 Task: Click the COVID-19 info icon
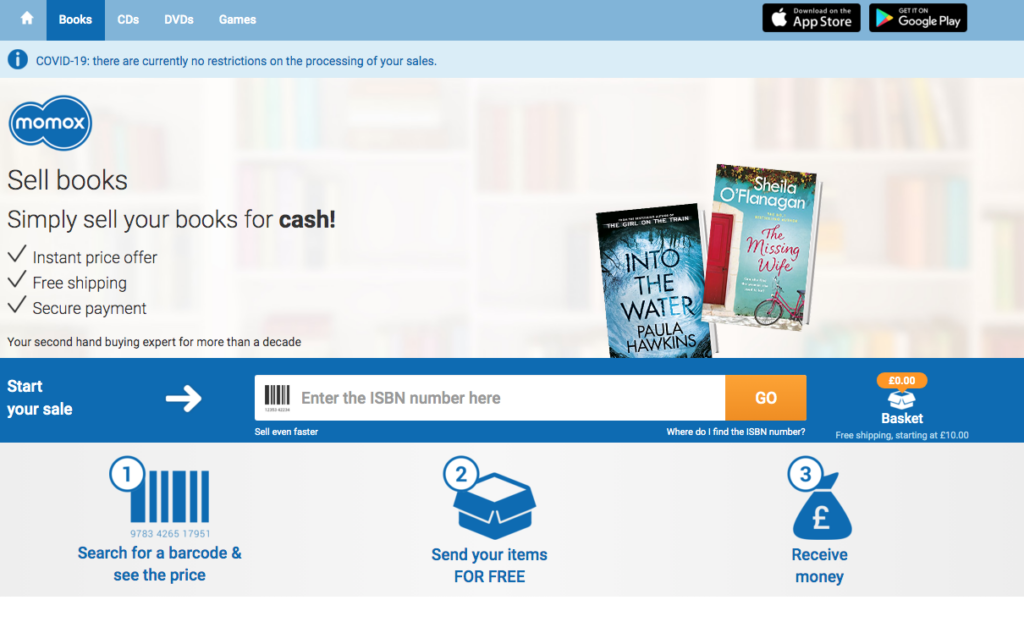18,59
